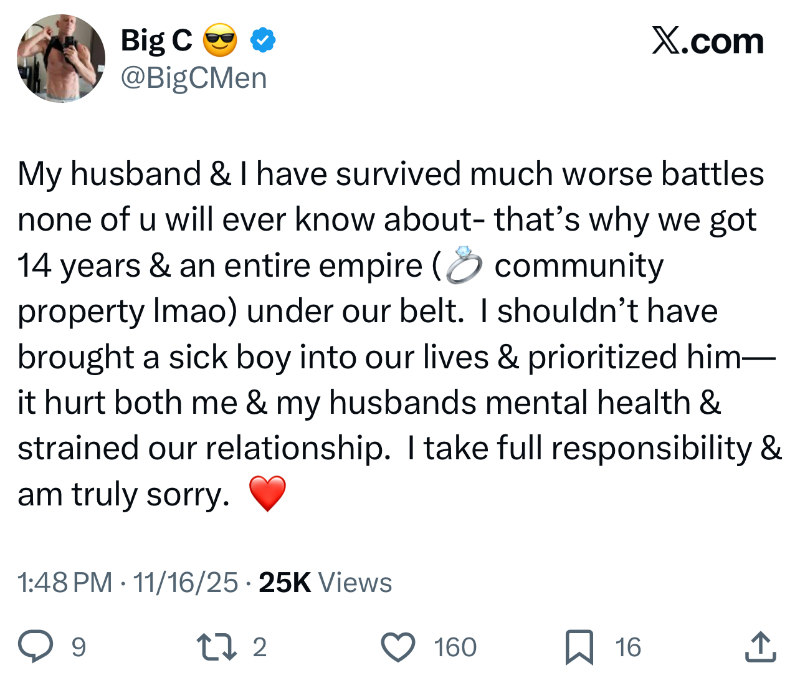
Task: Click the sunglasses emoji next to Big C
Action: click(x=219, y=41)
